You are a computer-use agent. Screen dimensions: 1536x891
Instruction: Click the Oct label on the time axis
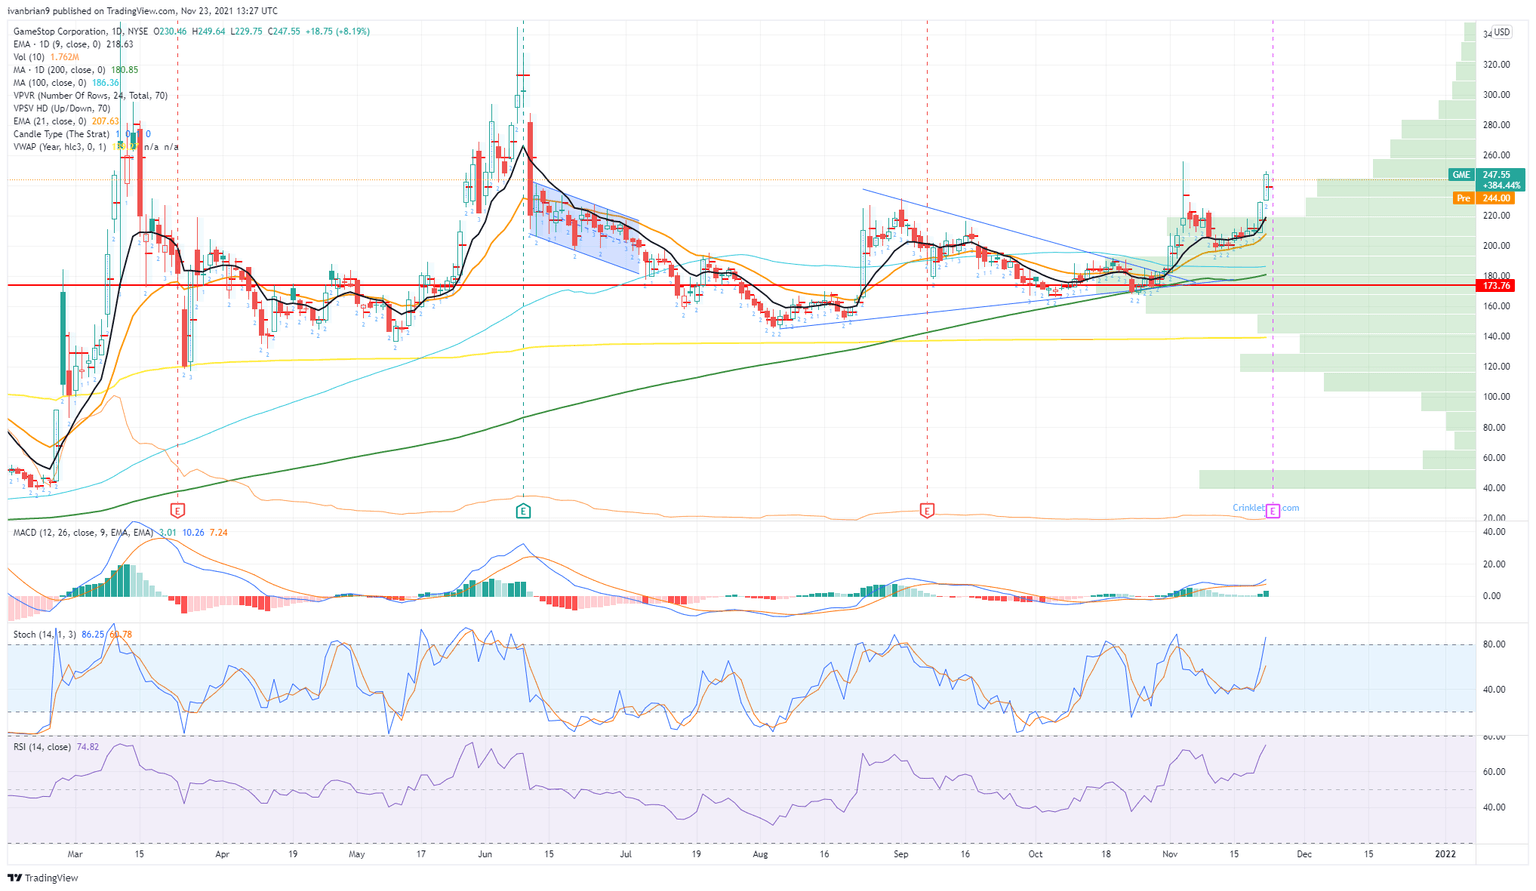pos(1035,855)
